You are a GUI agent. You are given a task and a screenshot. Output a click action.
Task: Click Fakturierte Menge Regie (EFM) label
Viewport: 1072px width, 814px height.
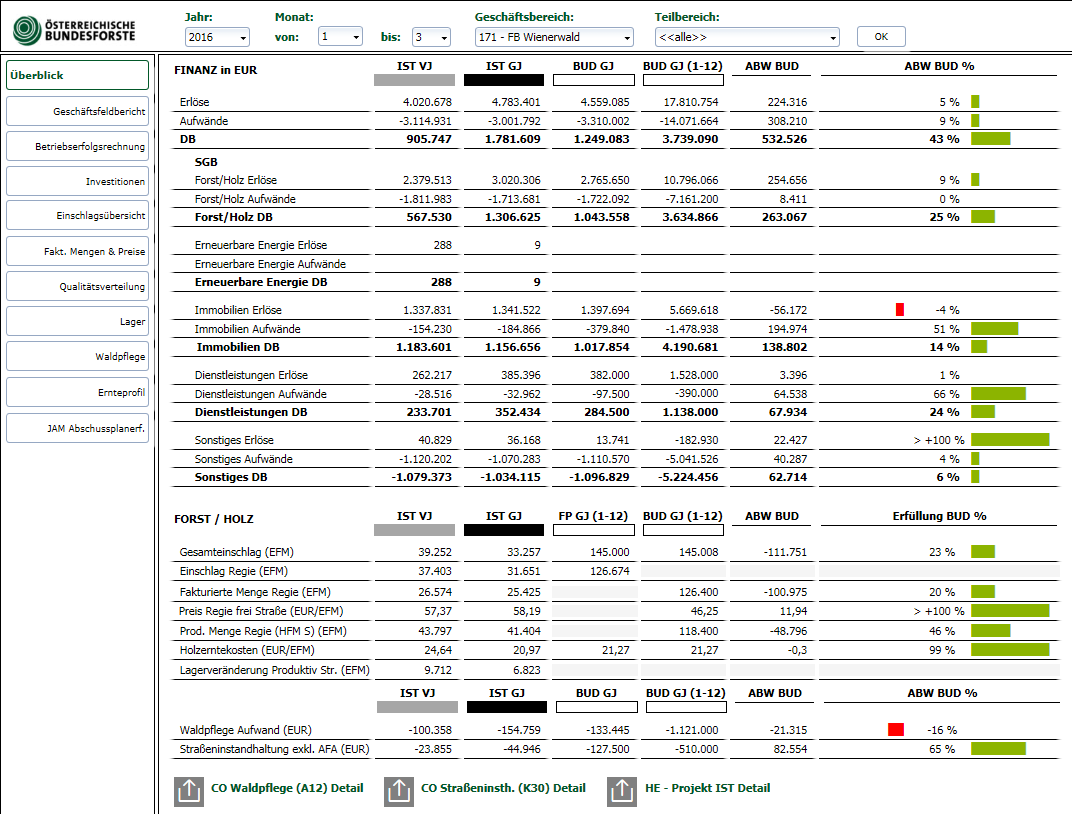pyautogui.click(x=255, y=592)
